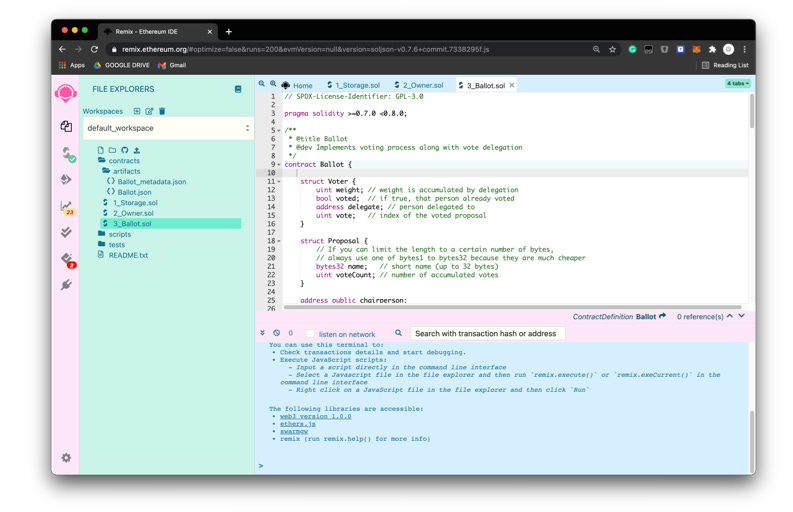This screenshot has height=512, width=793.
Task: Open the GOOGLE DRIVE bookmark
Action: click(x=121, y=65)
